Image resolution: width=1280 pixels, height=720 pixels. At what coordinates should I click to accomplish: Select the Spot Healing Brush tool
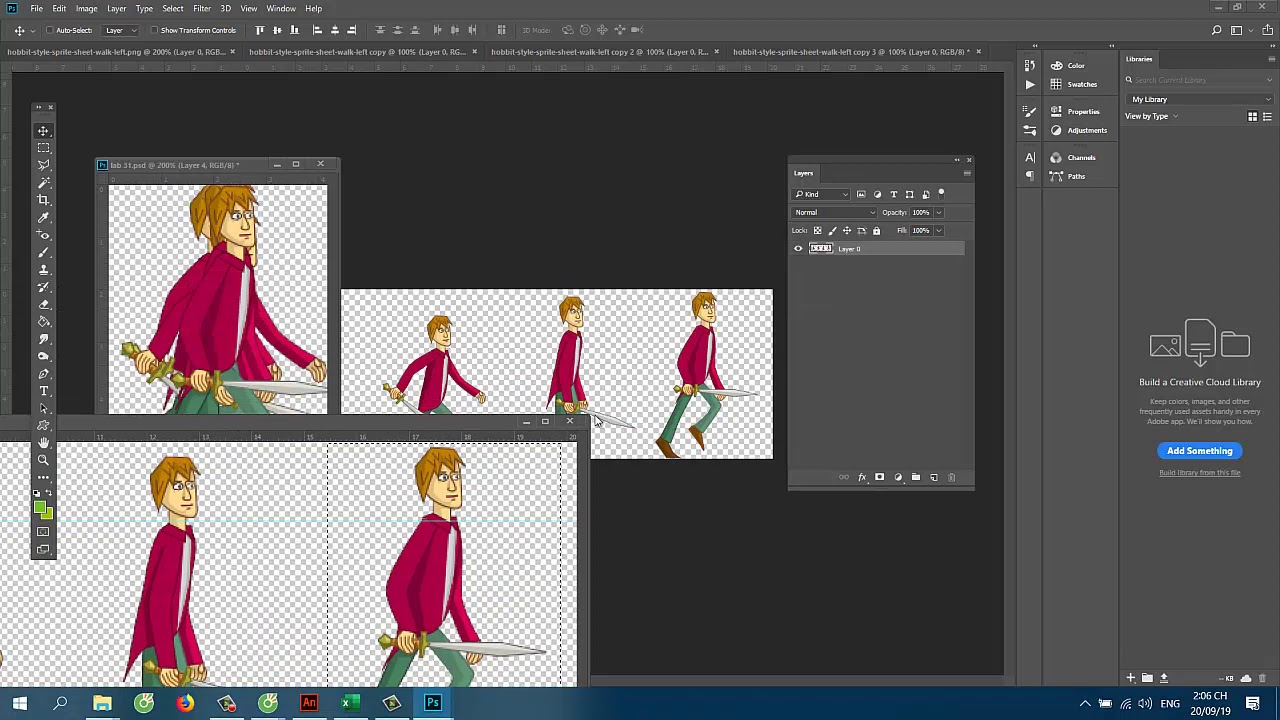coord(43,235)
